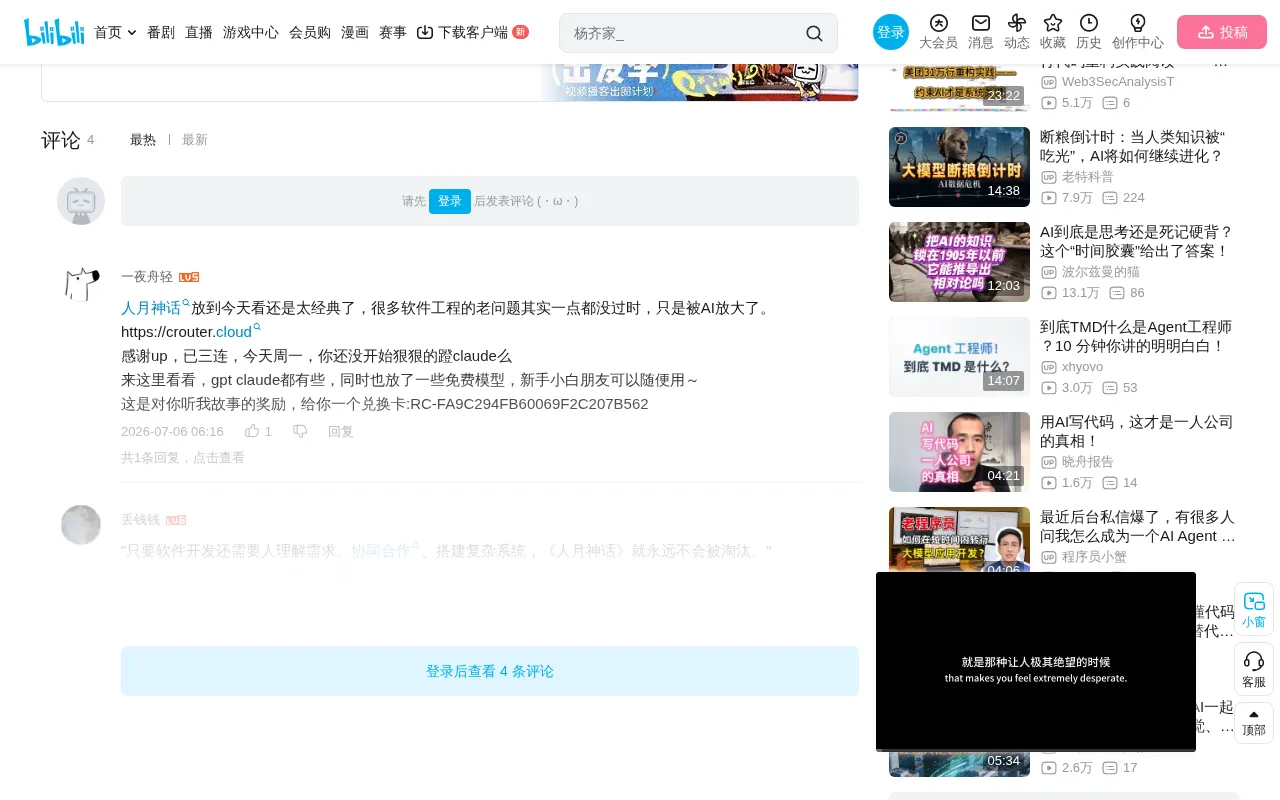Open title AI到底是思考还是死记硬背

(1136, 241)
